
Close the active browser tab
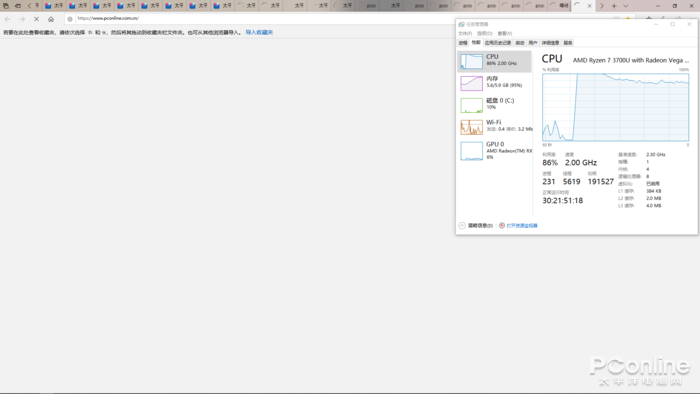tap(589, 6)
